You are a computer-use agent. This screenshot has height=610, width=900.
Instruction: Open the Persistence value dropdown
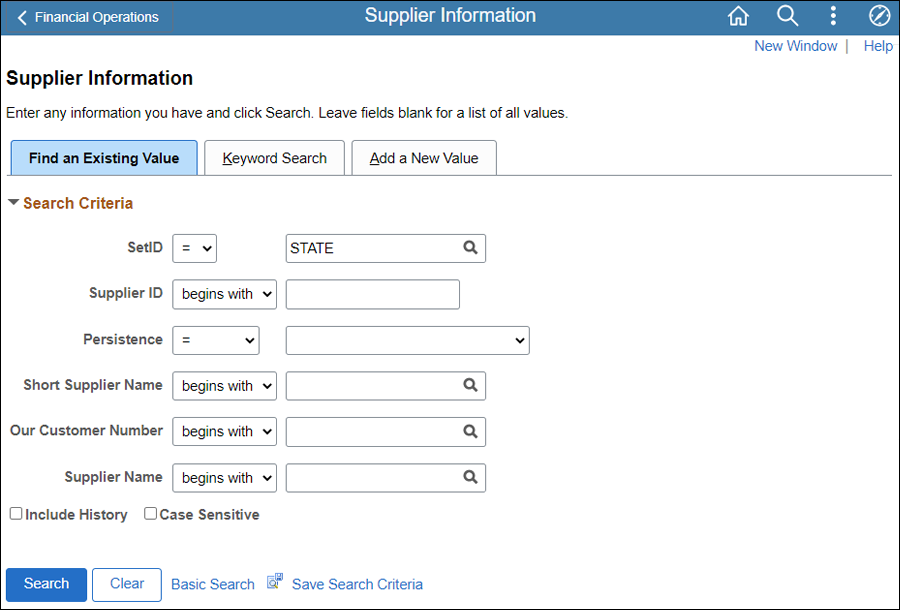pos(408,340)
